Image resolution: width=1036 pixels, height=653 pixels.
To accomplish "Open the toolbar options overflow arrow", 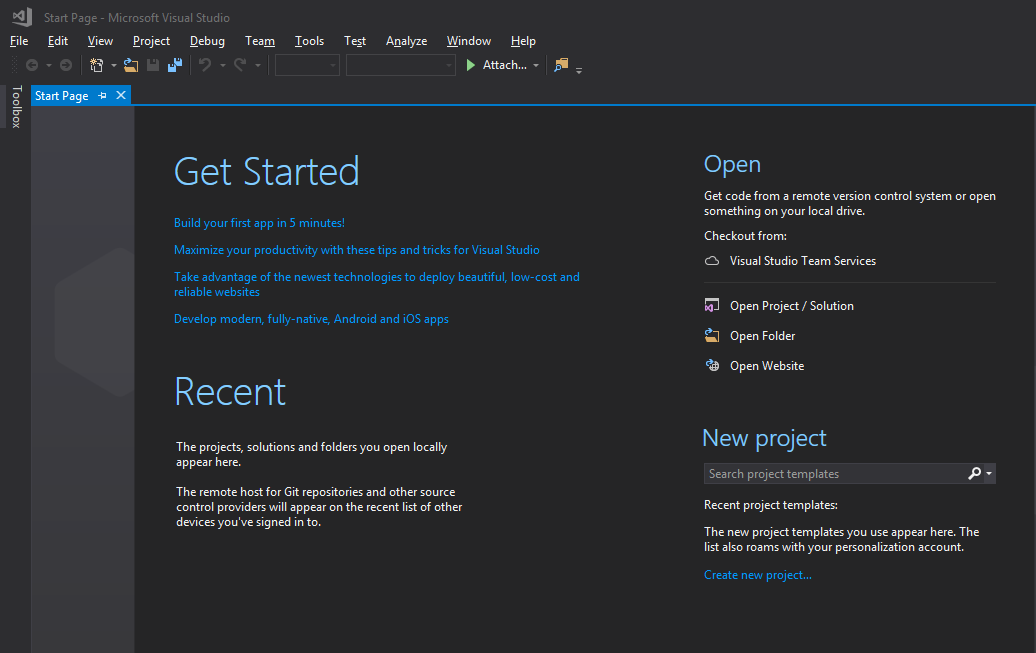I will pos(579,70).
